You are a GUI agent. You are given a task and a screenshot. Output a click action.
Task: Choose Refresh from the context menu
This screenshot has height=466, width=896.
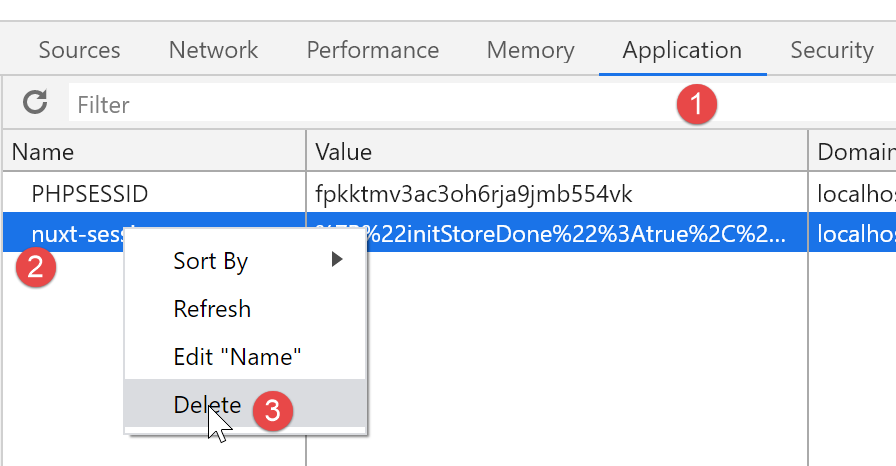(x=212, y=309)
